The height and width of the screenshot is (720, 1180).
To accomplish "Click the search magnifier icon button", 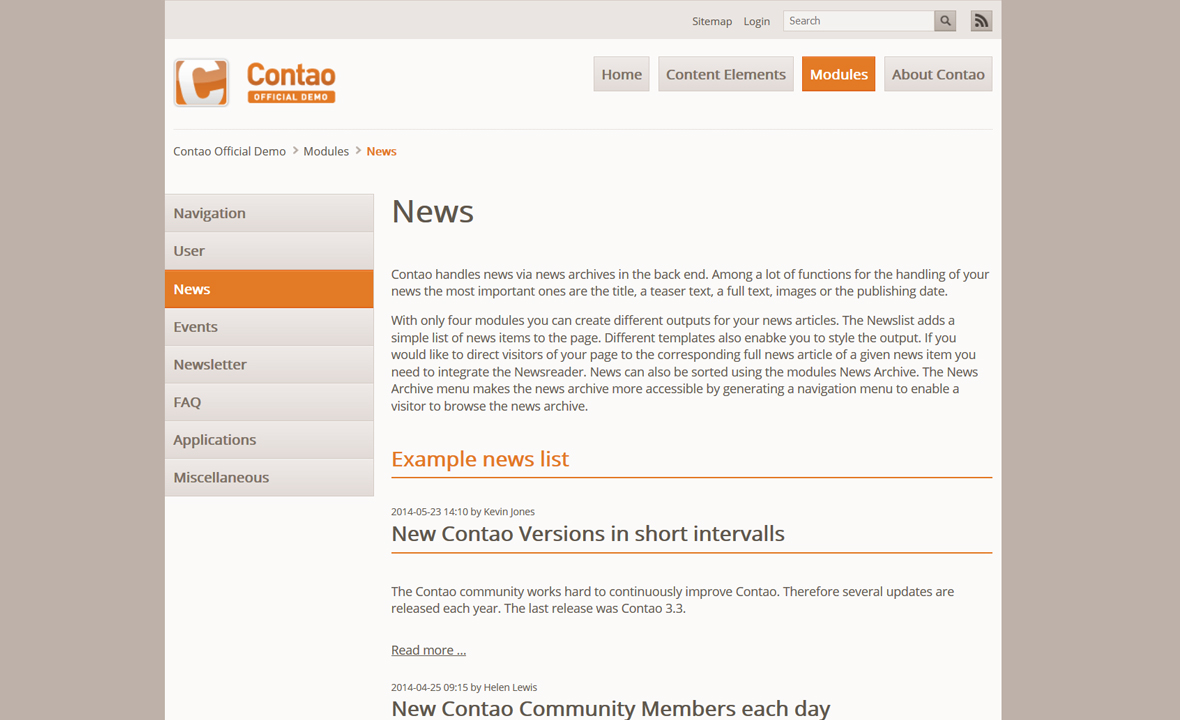I will (x=945, y=21).
